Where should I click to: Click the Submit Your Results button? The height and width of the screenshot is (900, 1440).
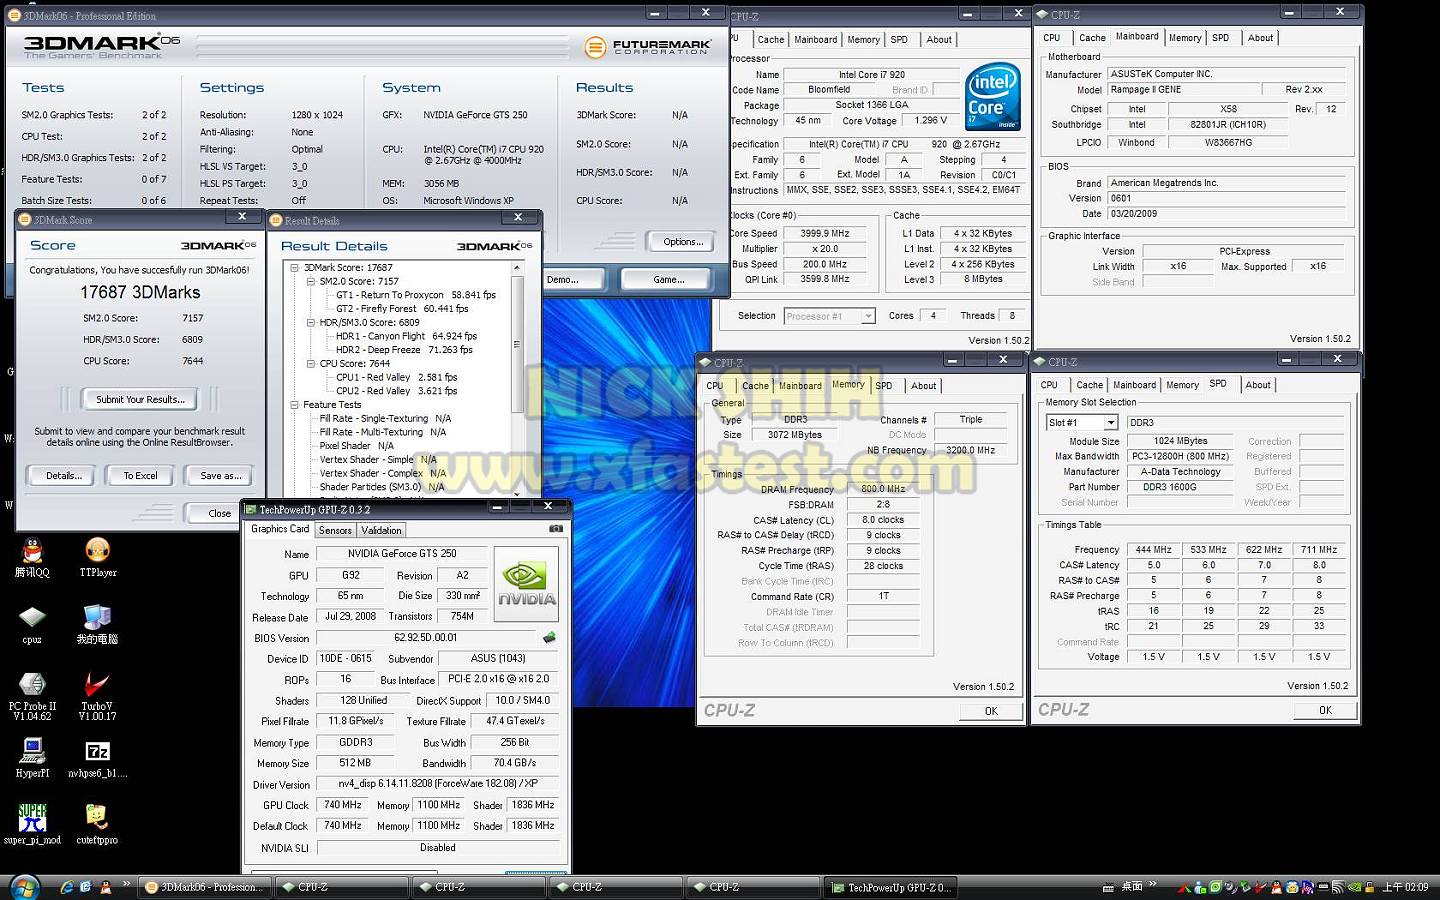click(140, 400)
